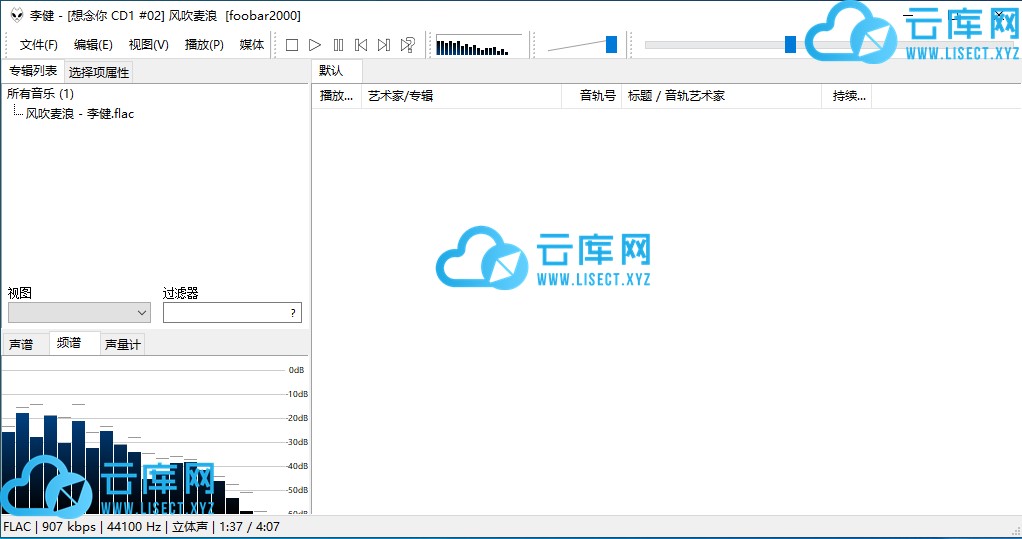
Task: Click the FLAC 907 kbps status bar text
Action: click(x=50, y=527)
